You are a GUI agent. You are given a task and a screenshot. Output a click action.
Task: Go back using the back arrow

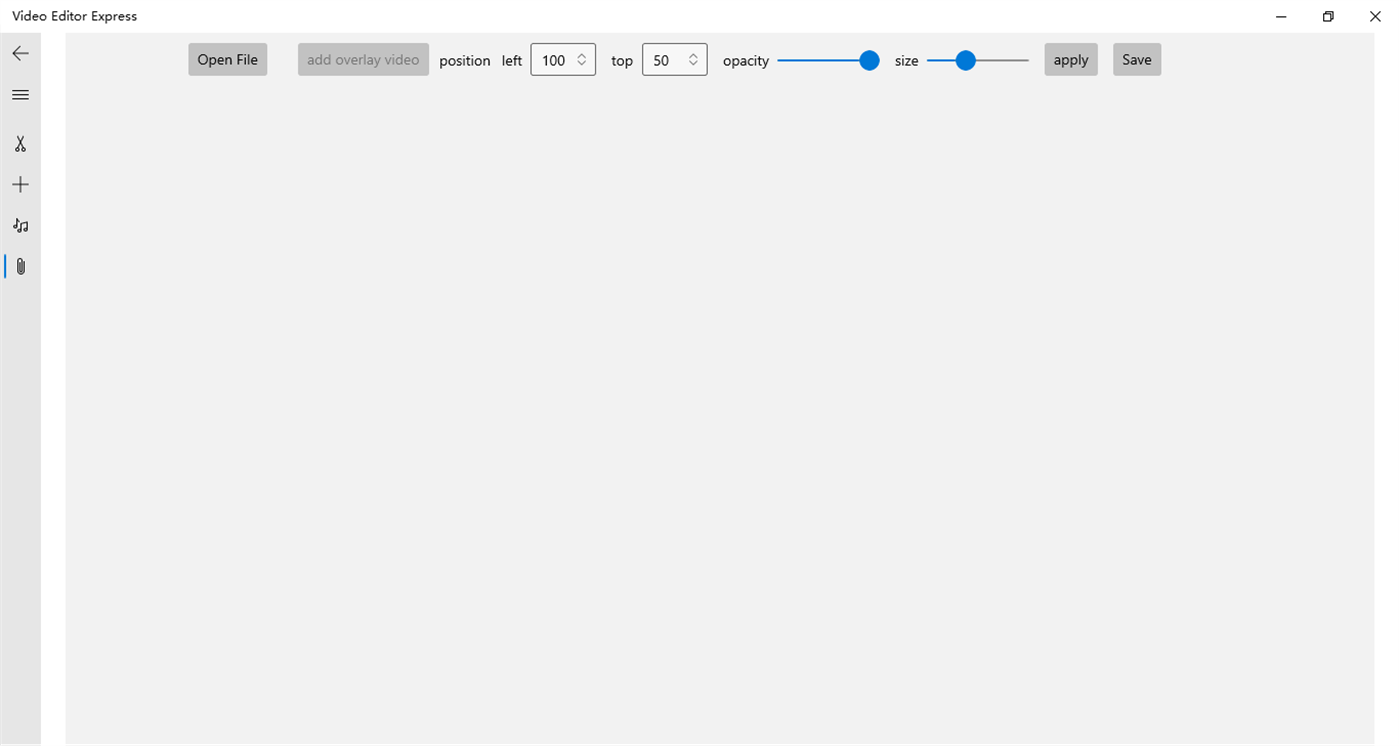[20, 53]
